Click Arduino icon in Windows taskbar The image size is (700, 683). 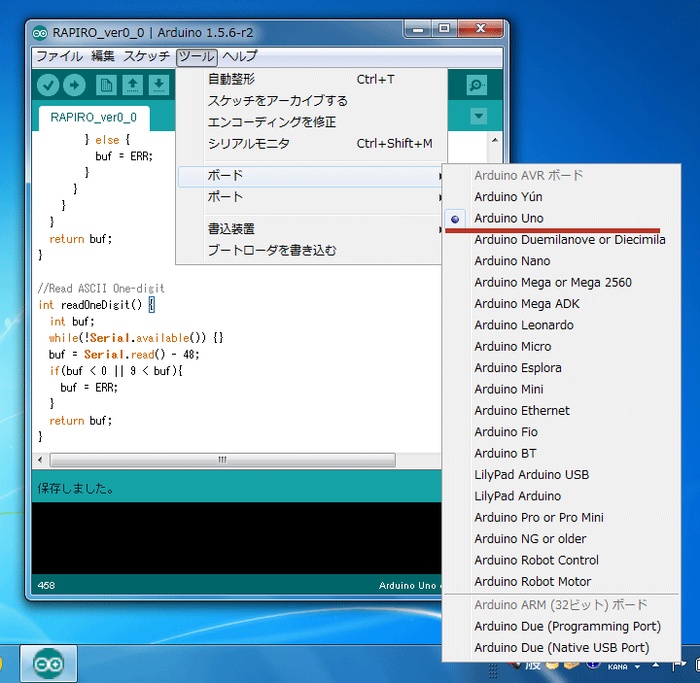pyautogui.click(x=48, y=664)
